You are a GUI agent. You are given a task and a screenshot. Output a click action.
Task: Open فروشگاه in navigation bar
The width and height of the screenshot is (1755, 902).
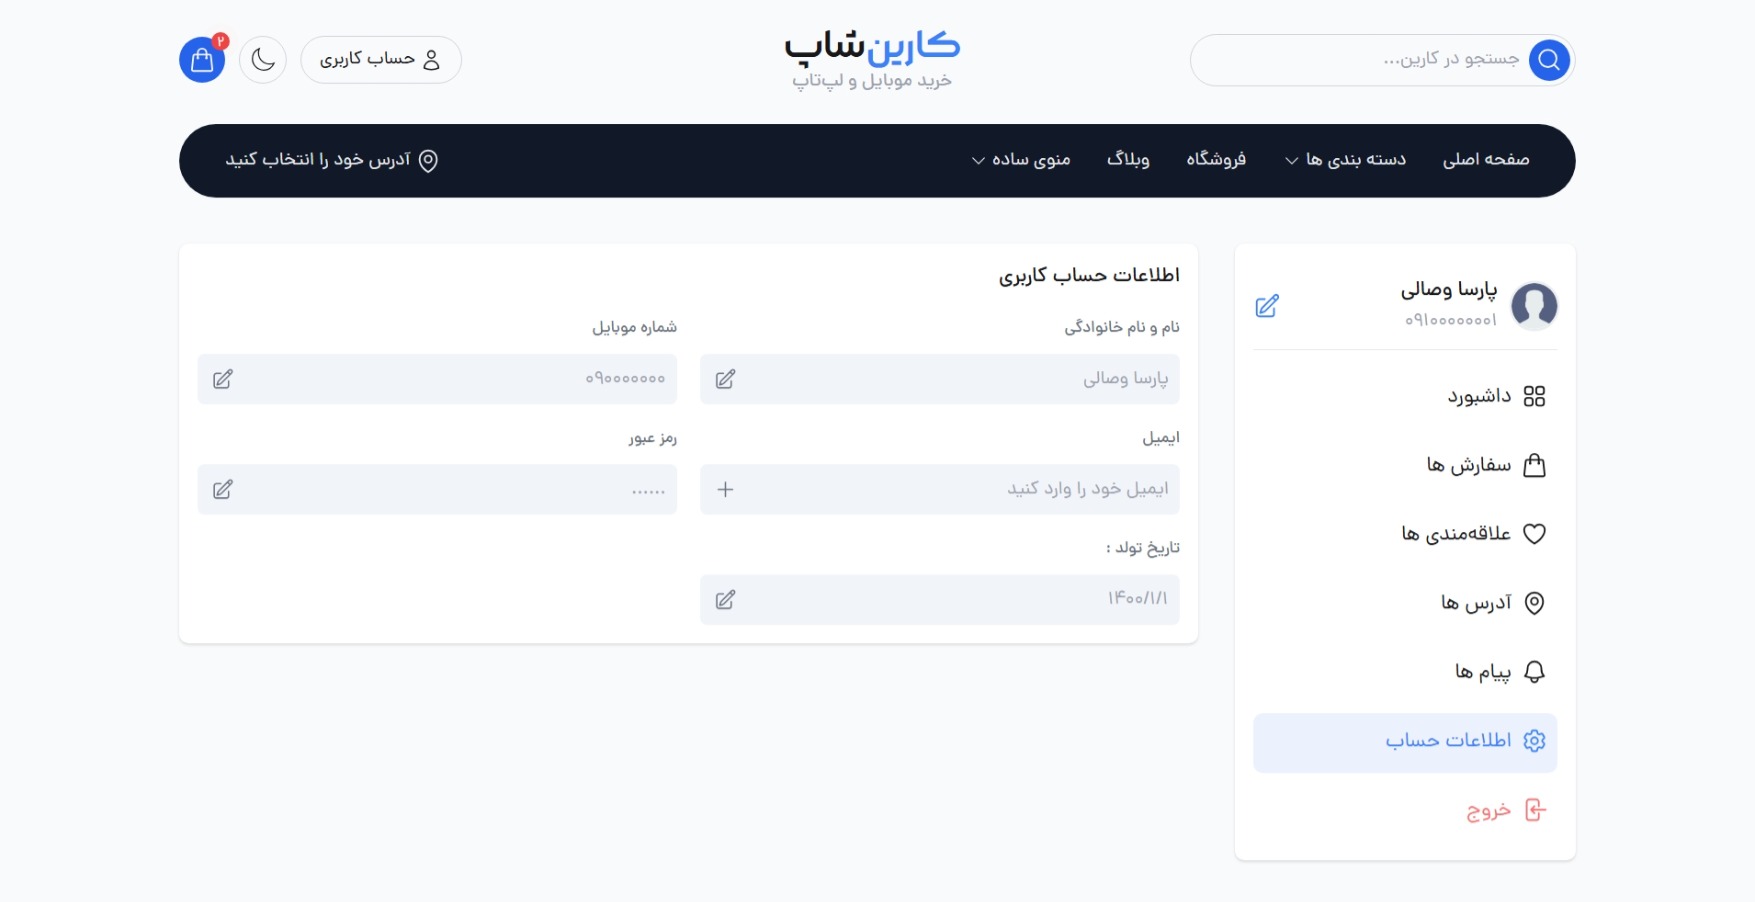point(1216,160)
